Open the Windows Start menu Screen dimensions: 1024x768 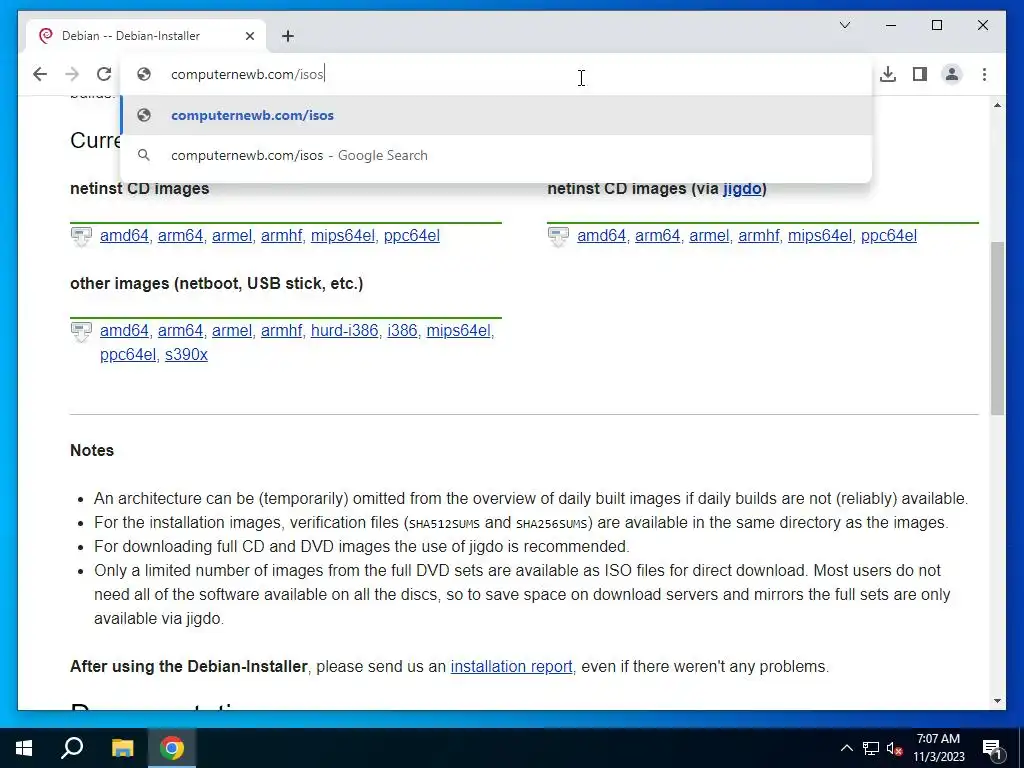(24, 748)
